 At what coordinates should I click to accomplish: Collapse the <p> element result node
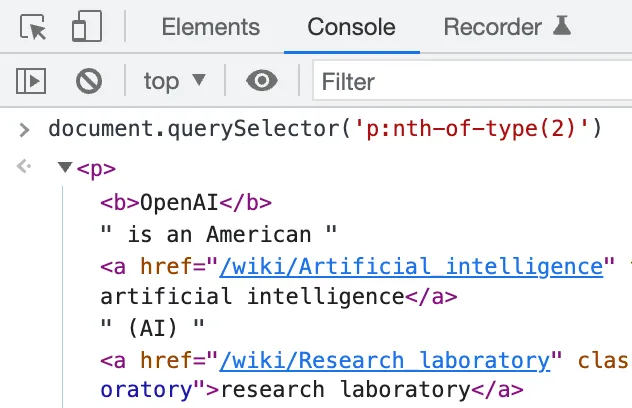click(x=65, y=167)
